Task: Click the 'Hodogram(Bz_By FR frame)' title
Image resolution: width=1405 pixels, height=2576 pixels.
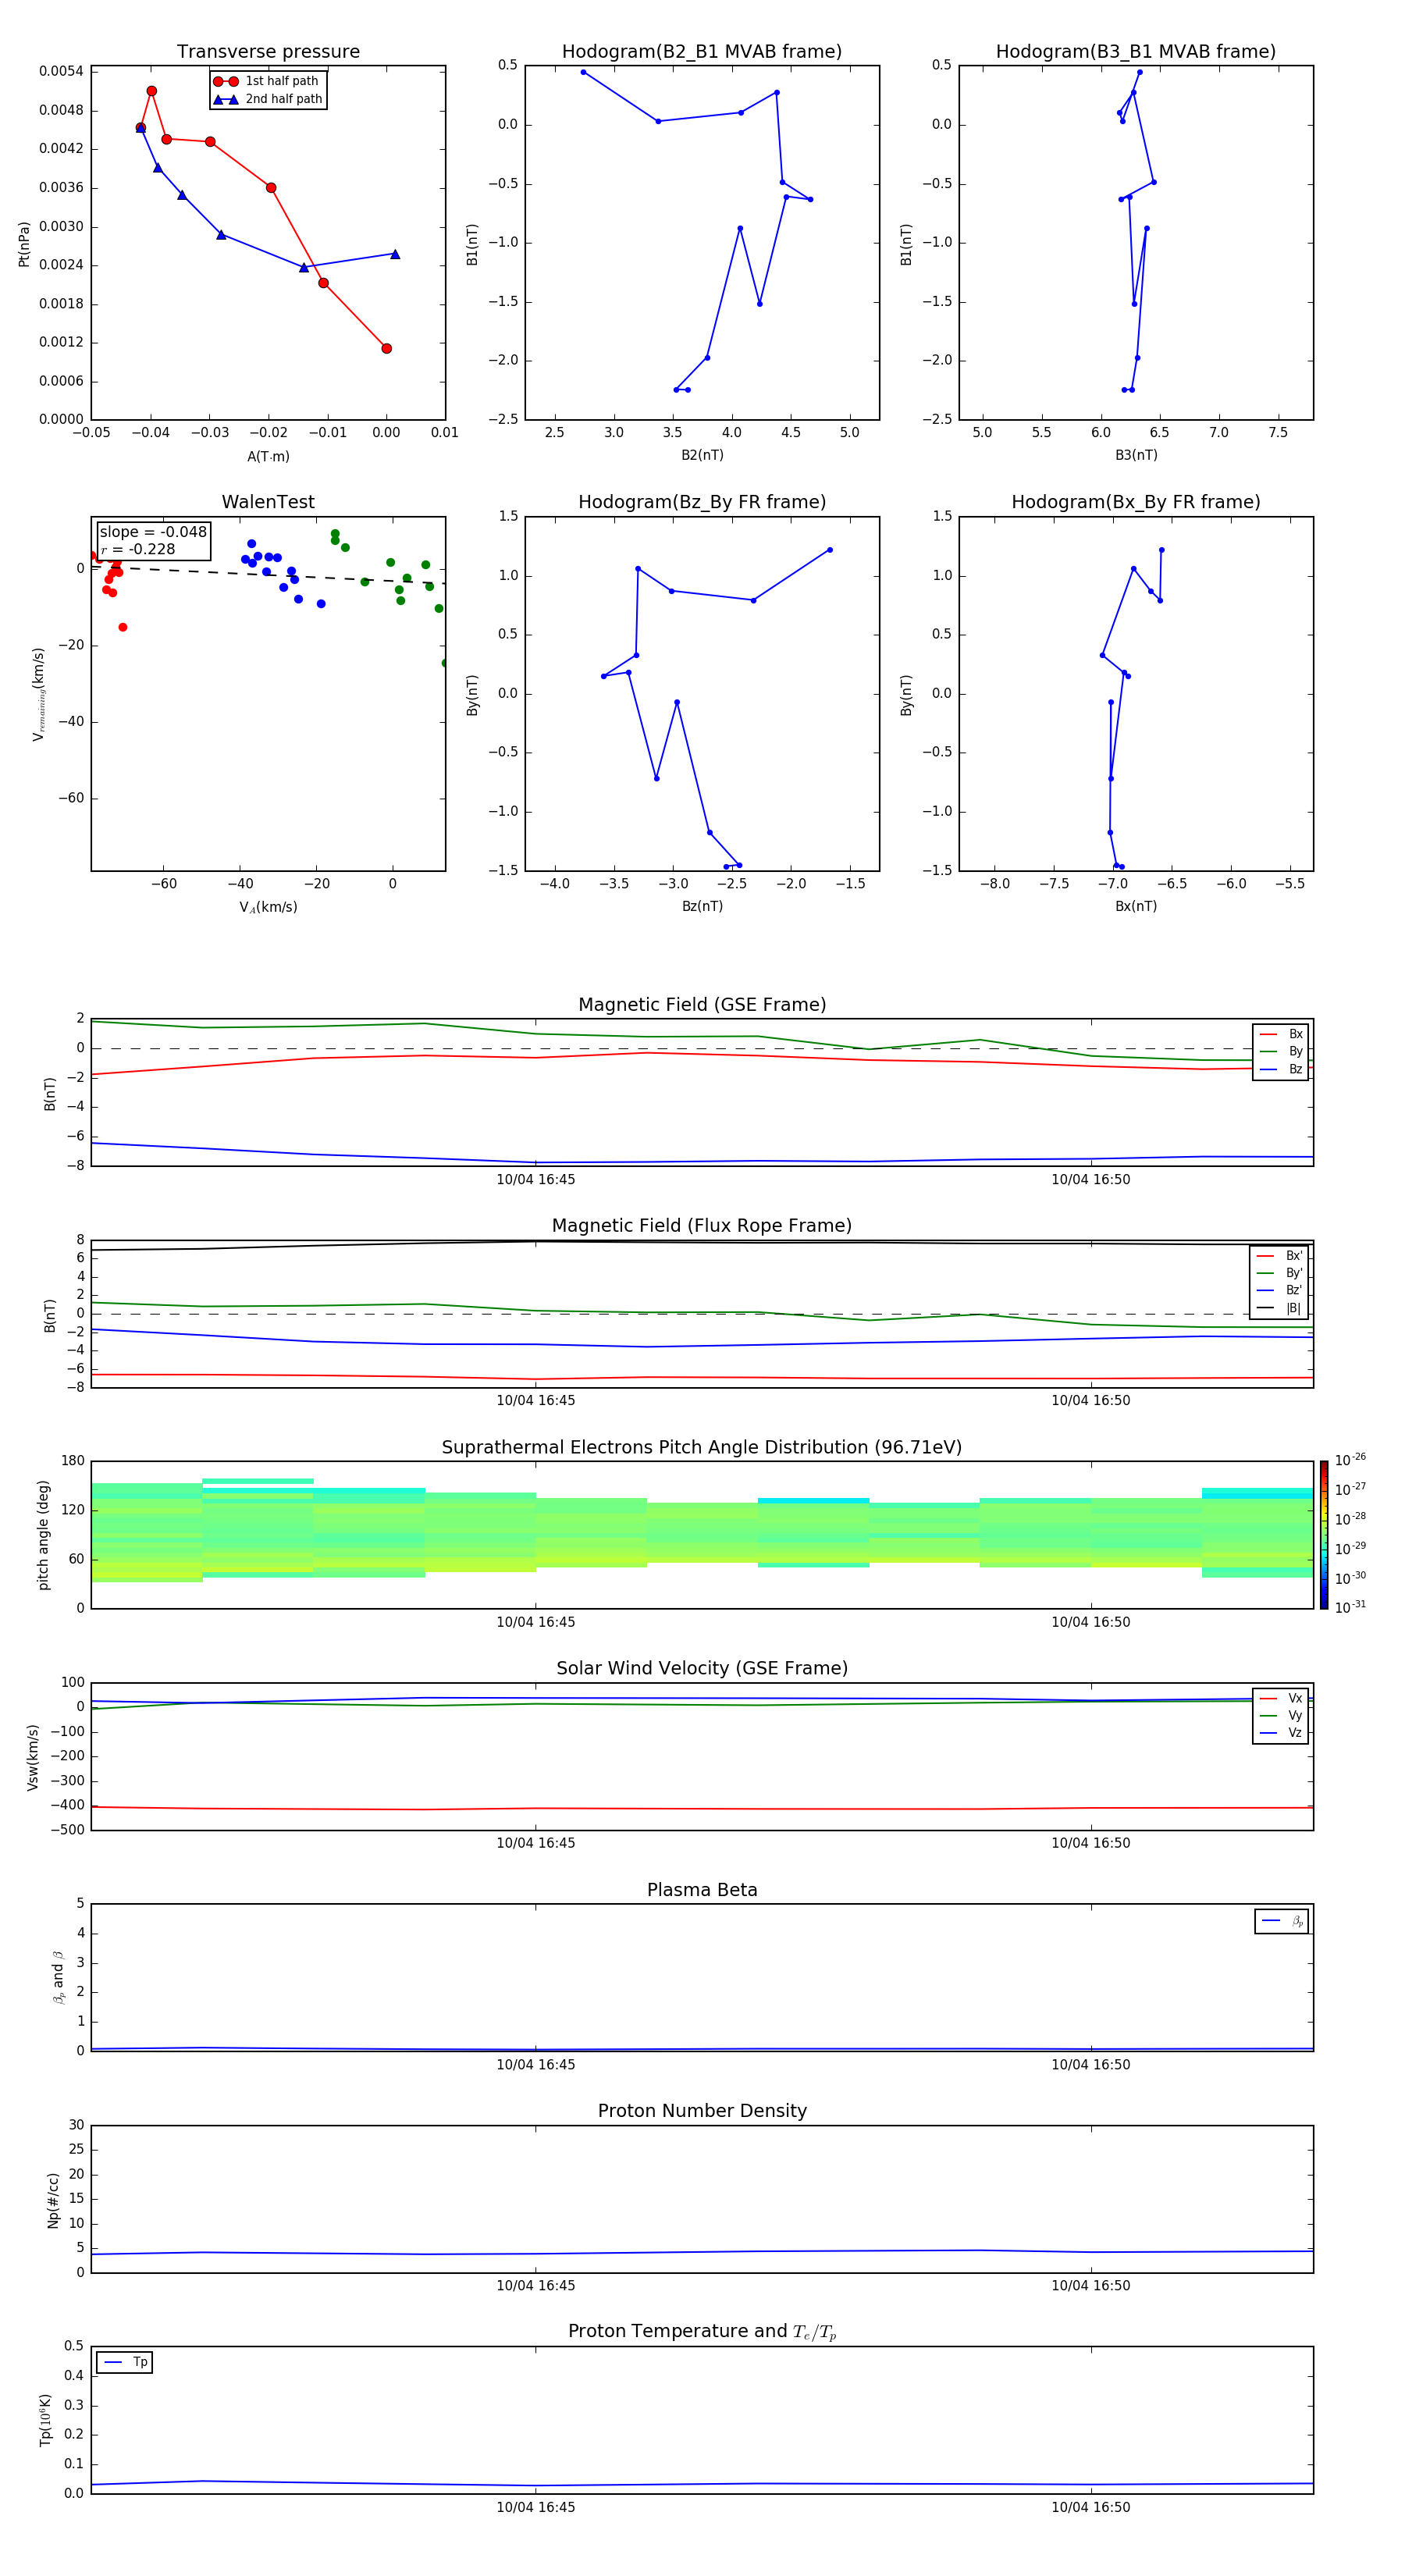Action: [x=702, y=502]
